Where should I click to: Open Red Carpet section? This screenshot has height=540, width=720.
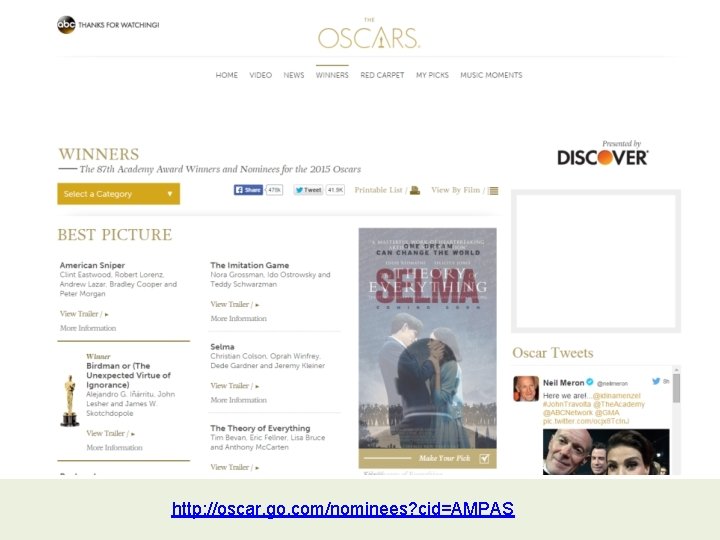click(x=382, y=75)
